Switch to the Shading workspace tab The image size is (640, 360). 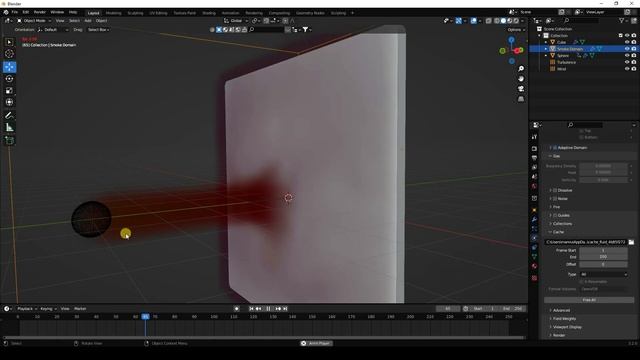pos(209,13)
